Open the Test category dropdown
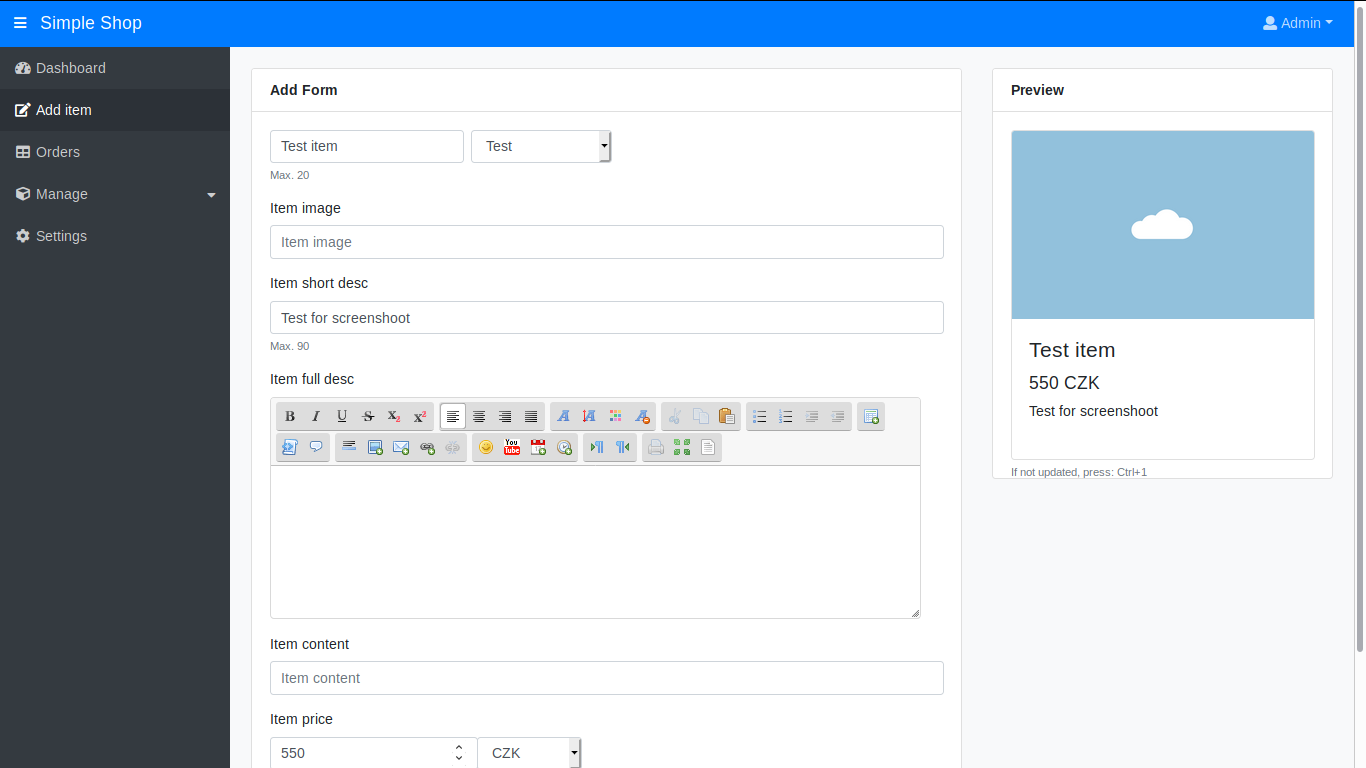This screenshot has height=768, width=1366. [x=541, y=146]
